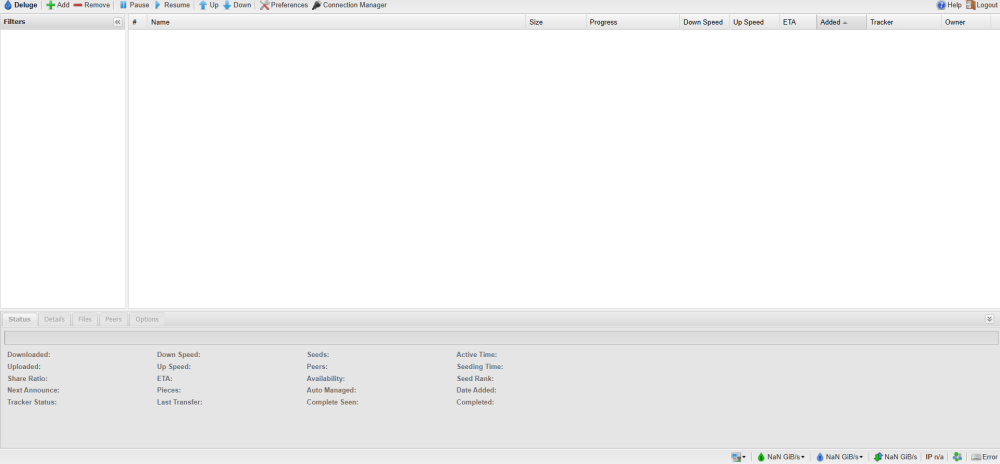
Task: Click the Add torrent plus icon
Action: click(x=50, y=5)
